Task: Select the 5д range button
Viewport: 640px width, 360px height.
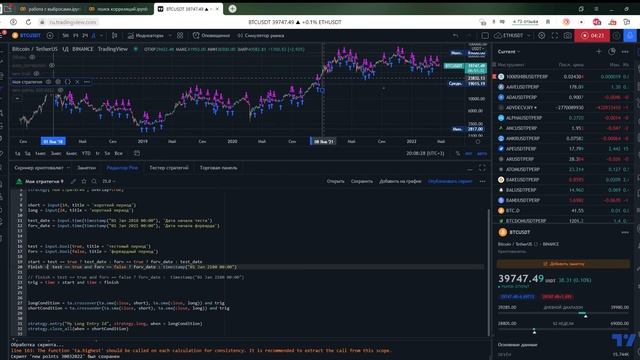Action: point(27,153)
